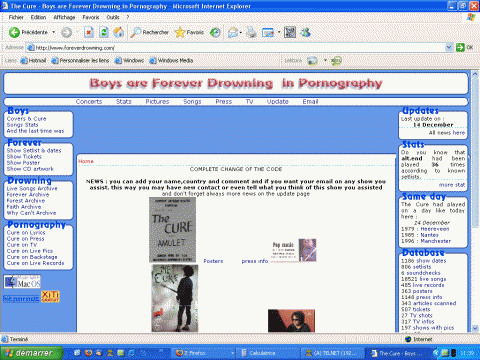The height and width of the screenshot is (360, 480).
Task: Open the Songs navigation link
Action: pyautogui.click(x=192, y=101)
